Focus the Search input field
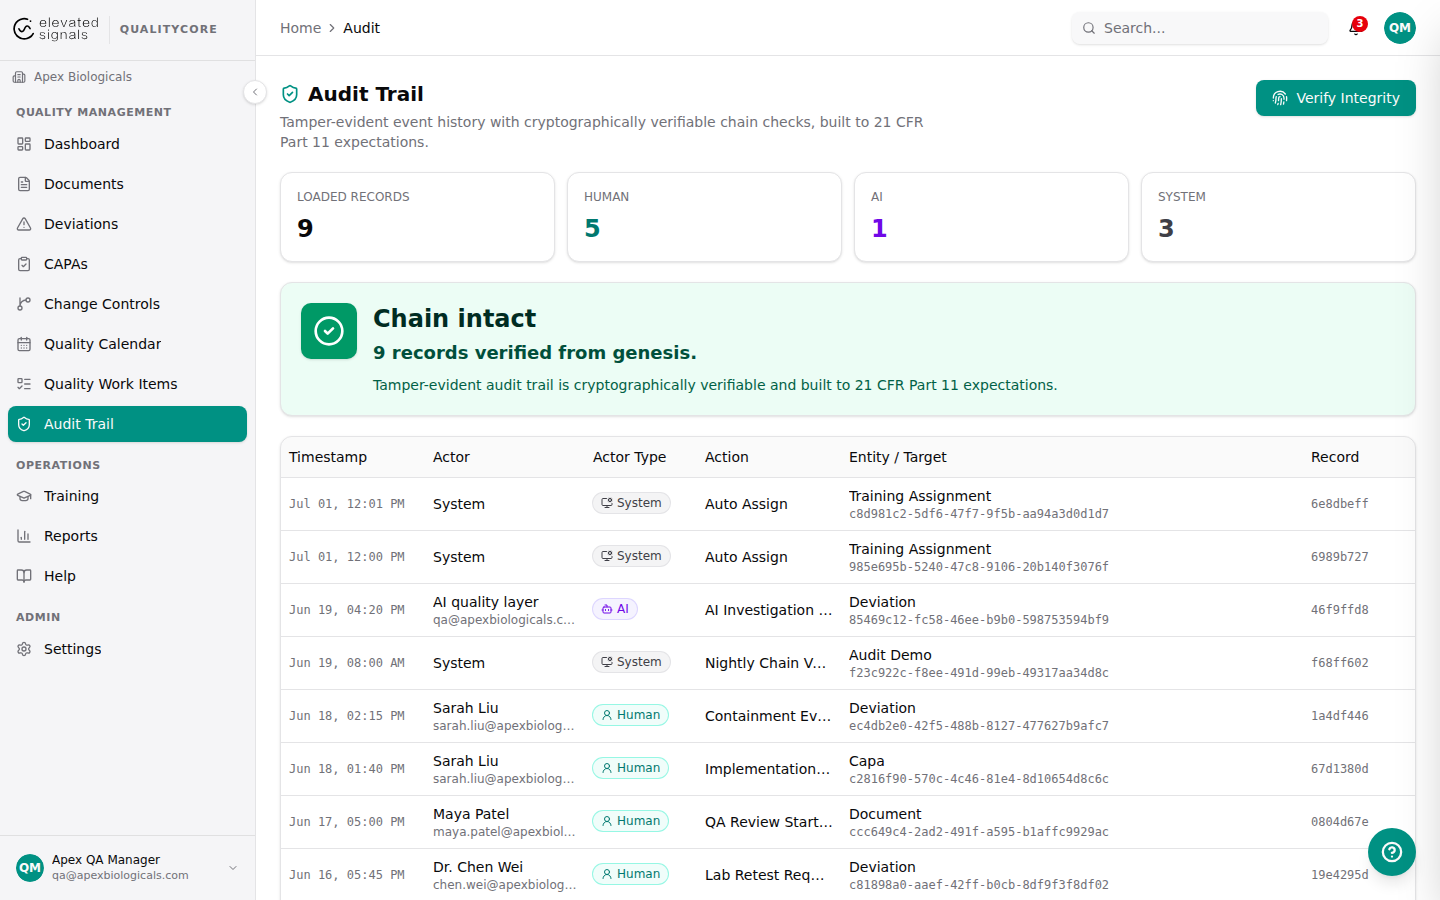 coord(1200,28)
